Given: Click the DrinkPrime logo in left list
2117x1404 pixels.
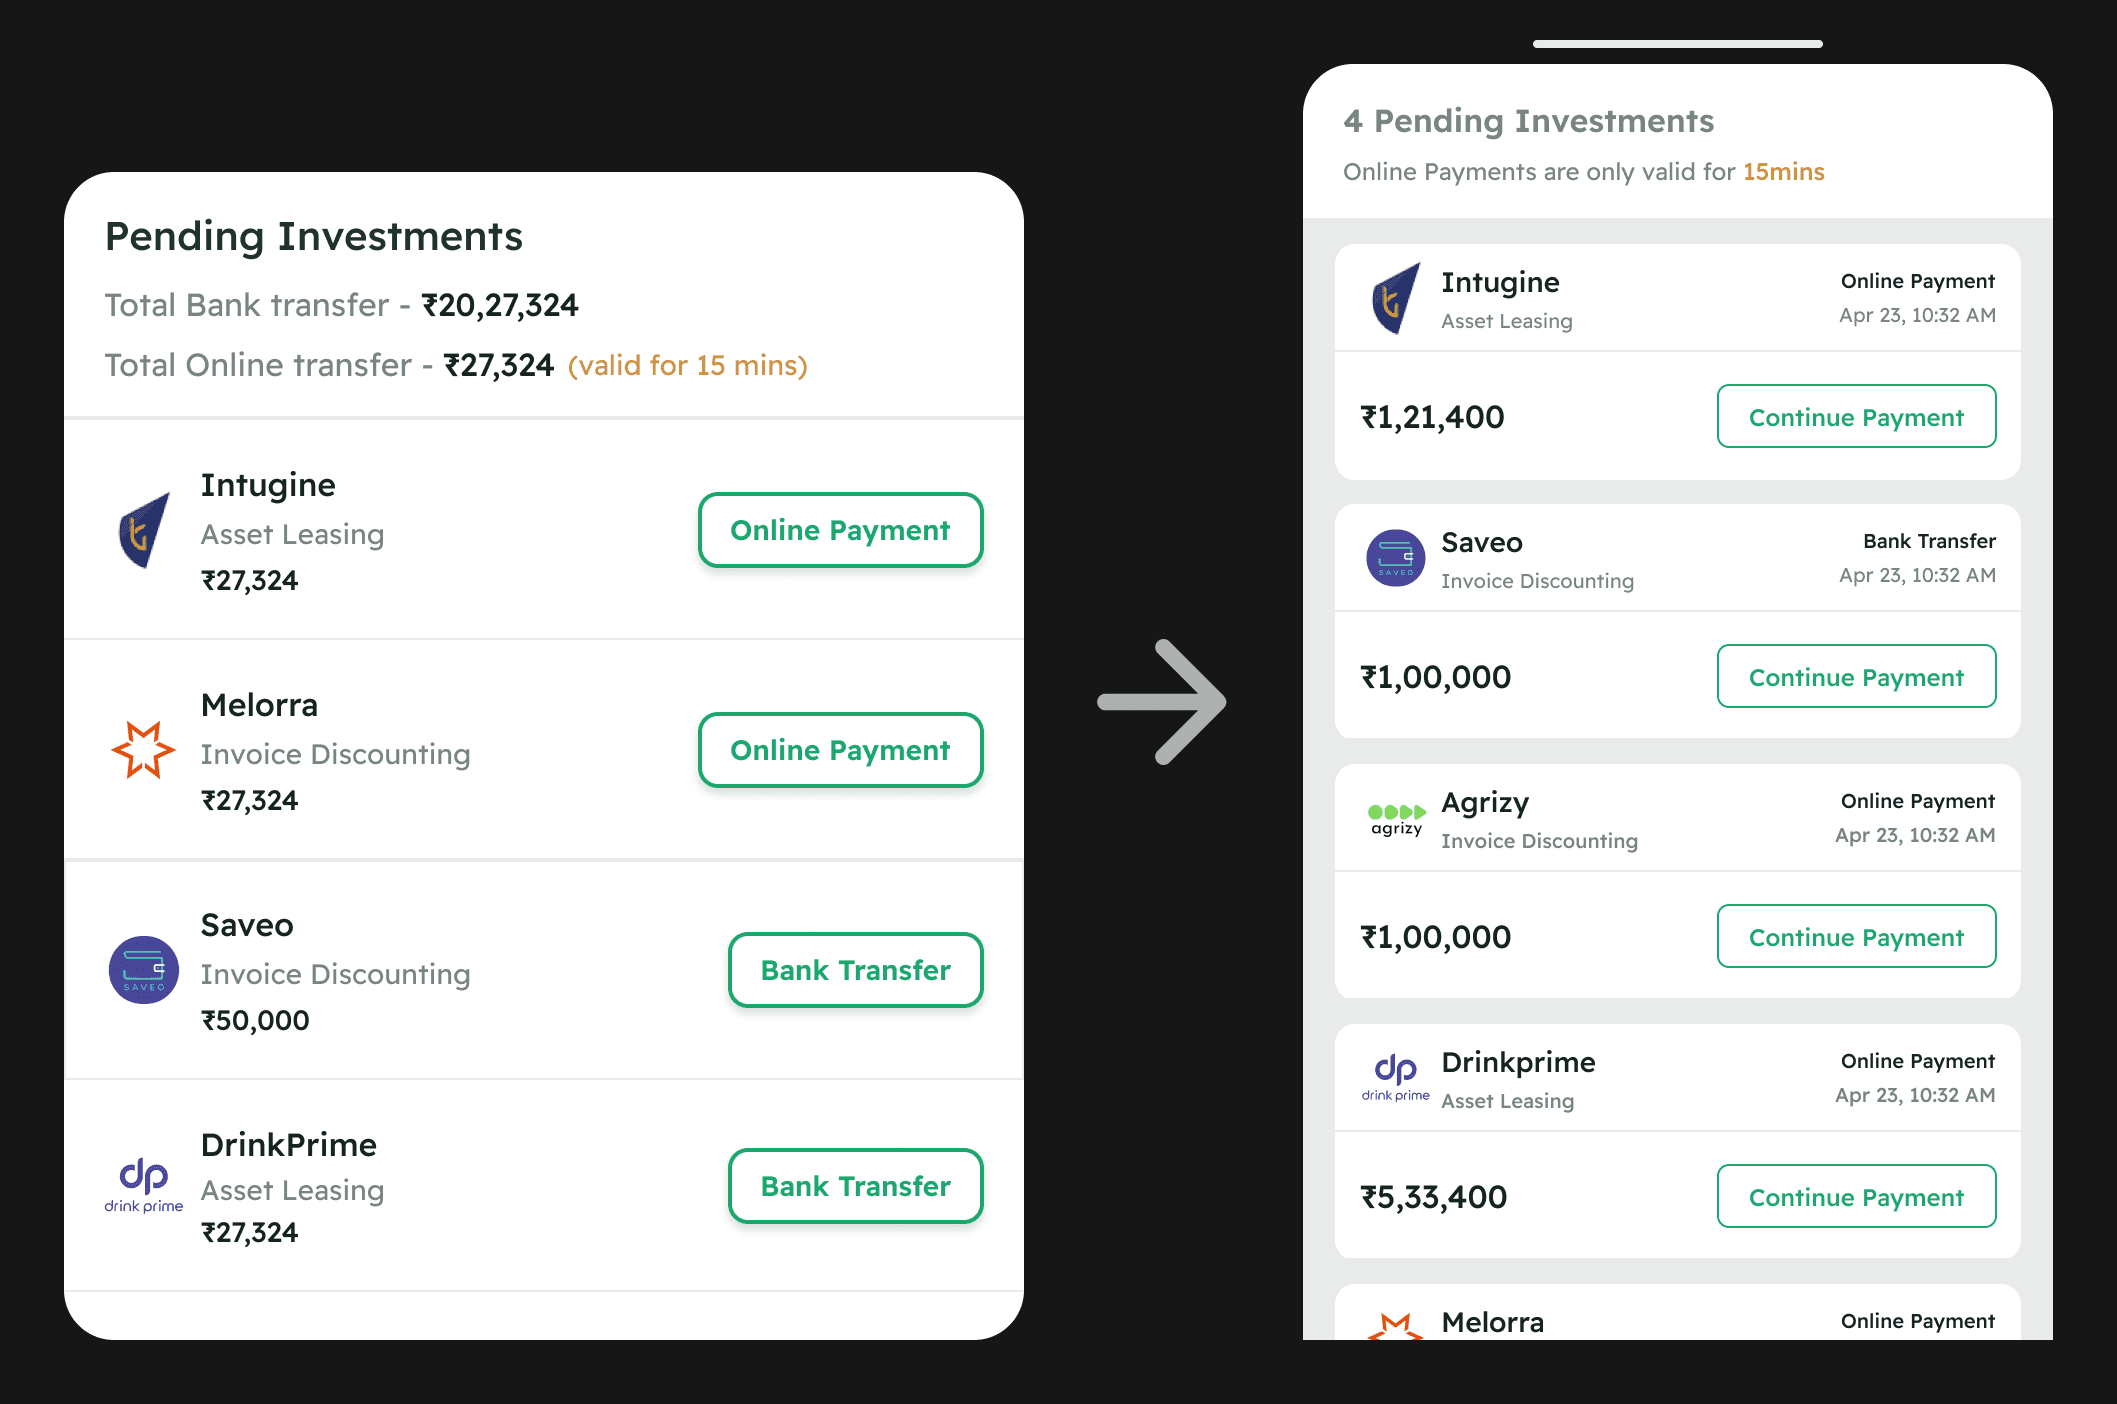Looking at the screenshot, I should (x=144, y=1185).
